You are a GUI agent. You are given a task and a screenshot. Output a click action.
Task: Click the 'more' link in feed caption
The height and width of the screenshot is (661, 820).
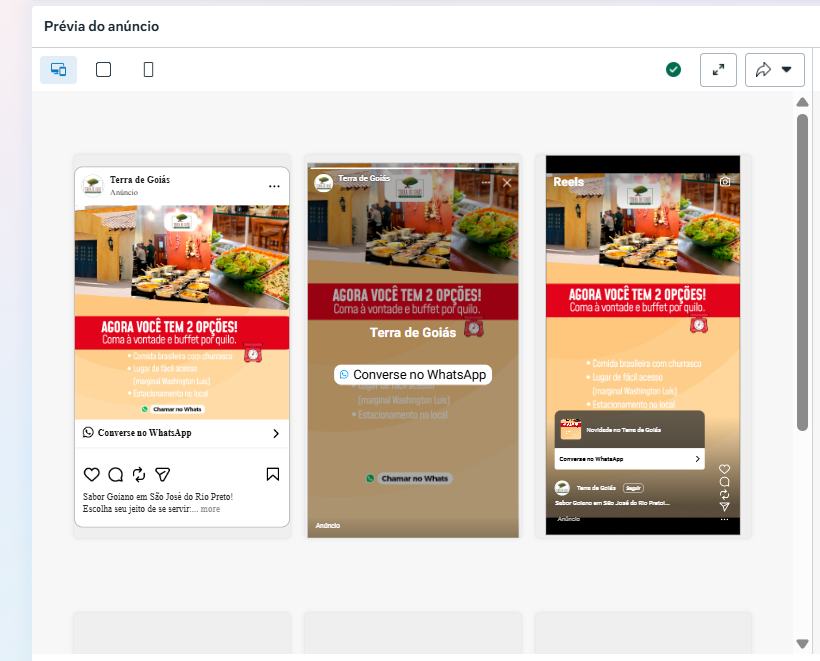click(210, 509)
